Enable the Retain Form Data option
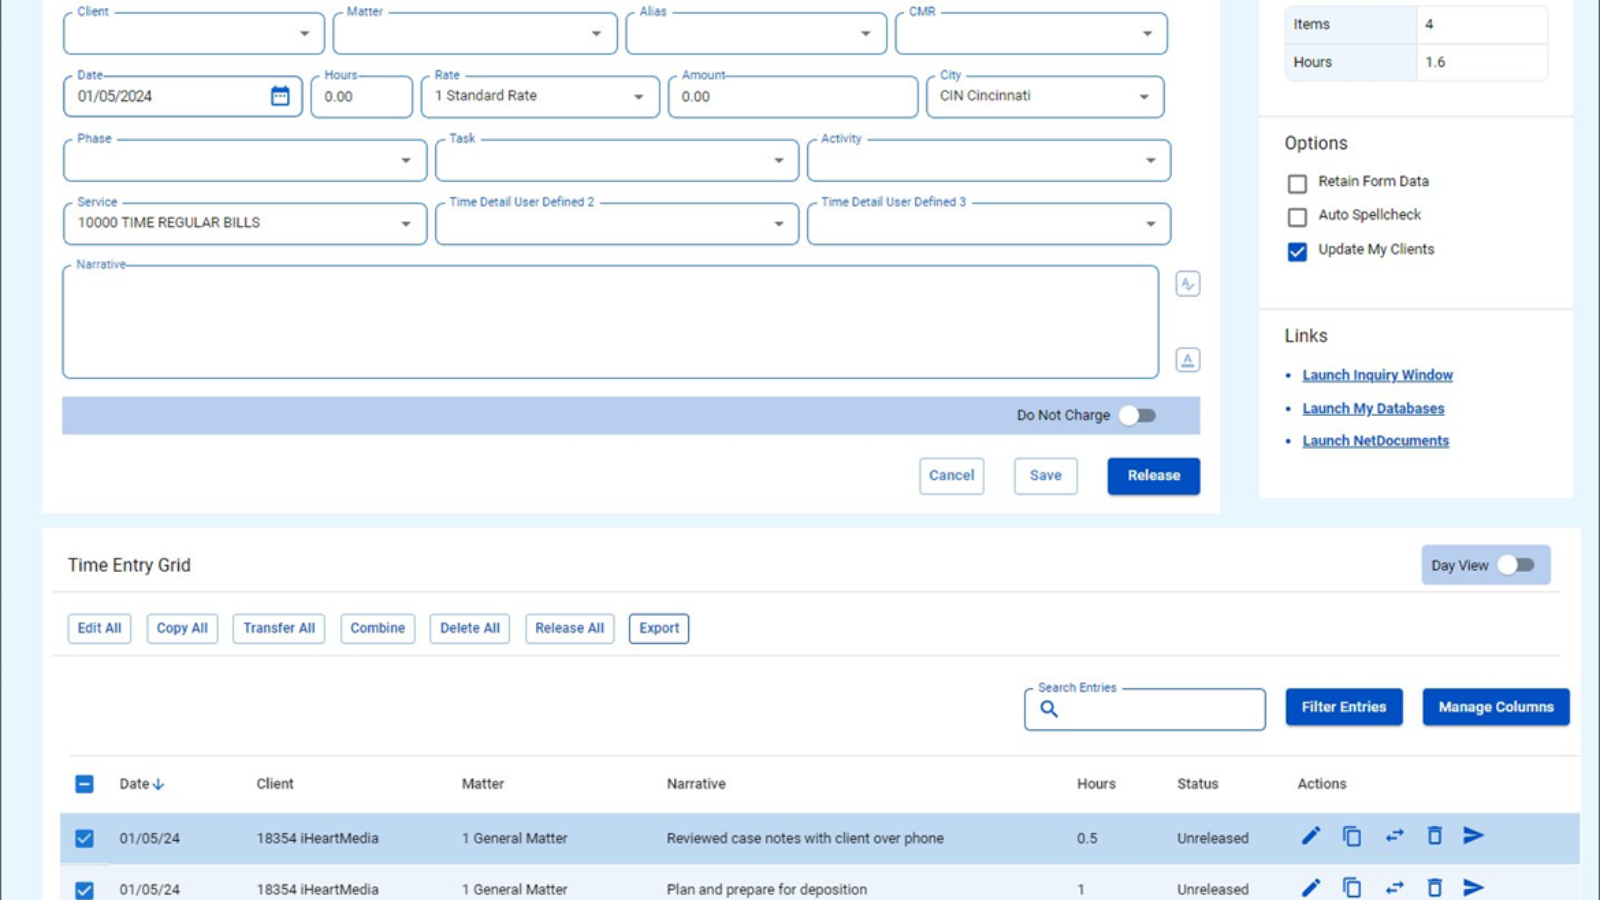The height and width of the screenshot is (900, 1600). (x=1297, y=183)
